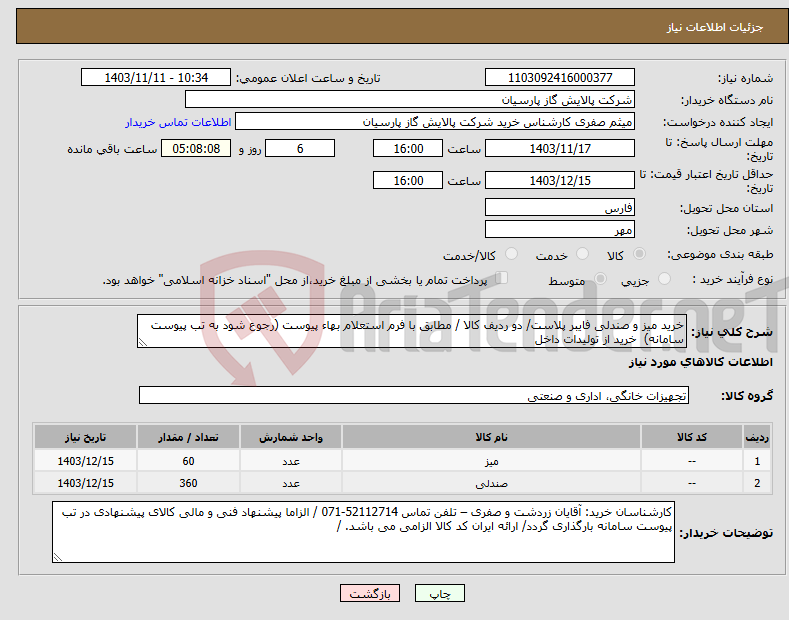
Task: Click the ردیف column header
Action: pos(757,437)
